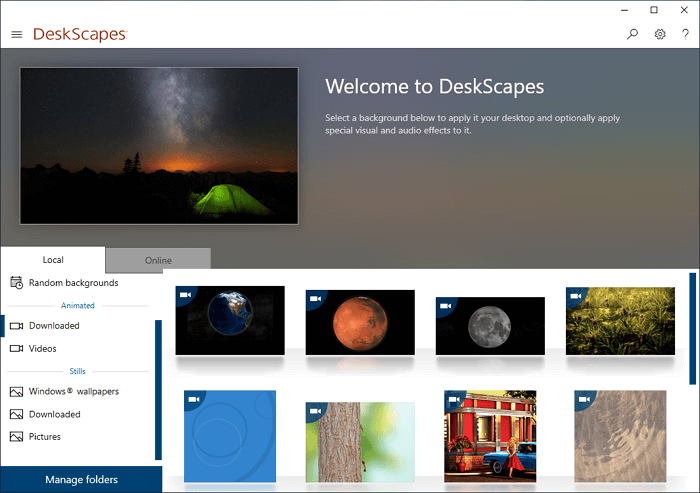This screenshot has height=493, width=700.
Task: Switch to the Online tab
Action: (x=158, y=260)
